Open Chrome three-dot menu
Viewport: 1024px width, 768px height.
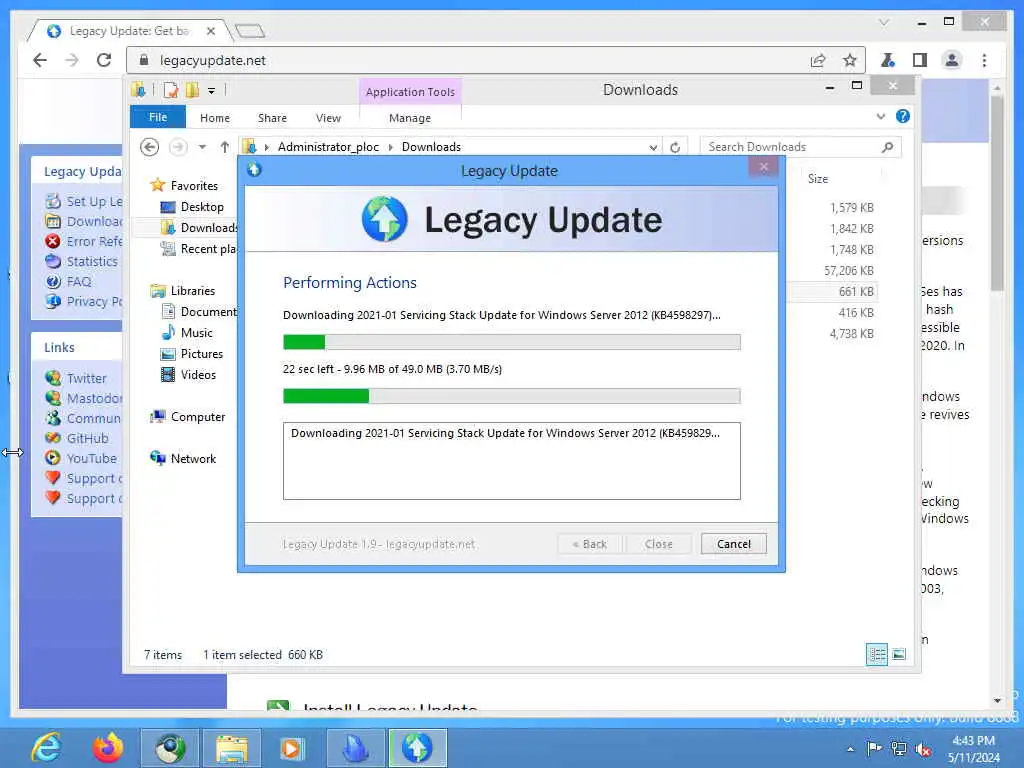click(x=984, y=60)
